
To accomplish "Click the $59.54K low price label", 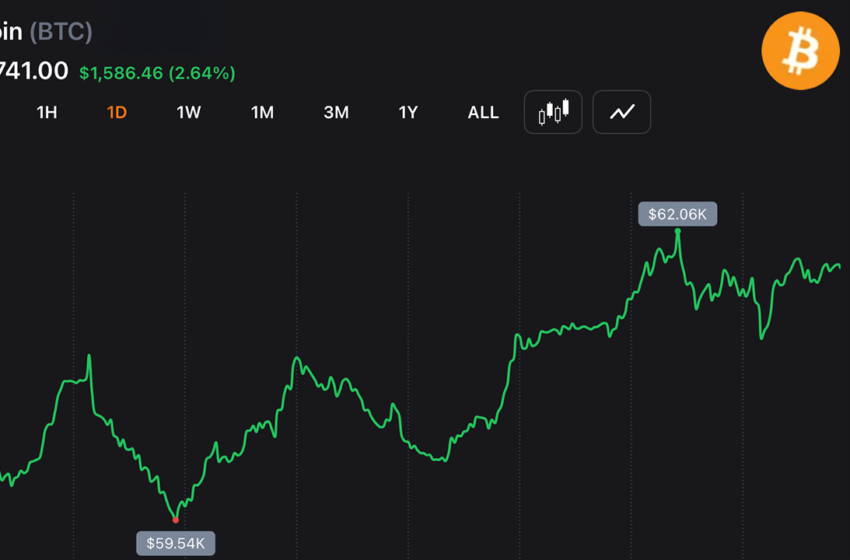I will (x=176, y=543).
